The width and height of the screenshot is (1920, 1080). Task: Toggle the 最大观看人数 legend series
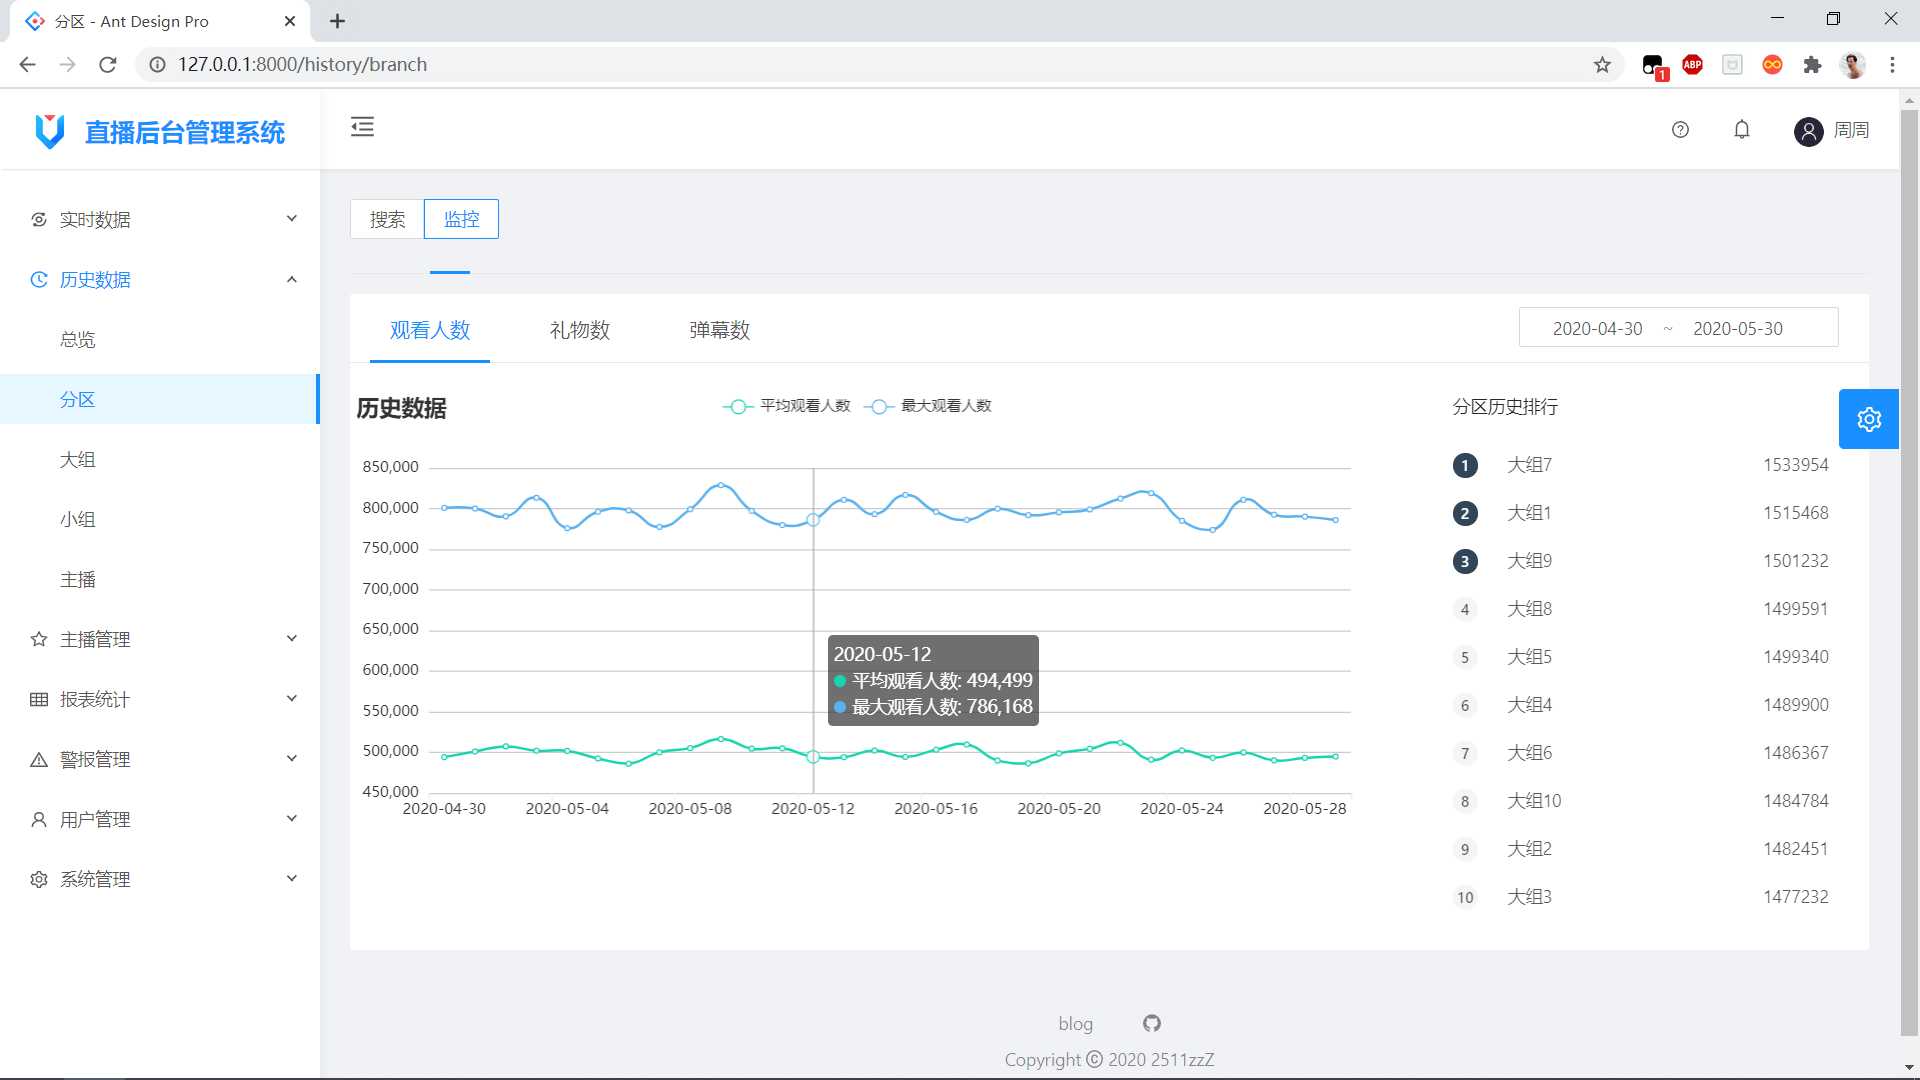click(928, 406)
